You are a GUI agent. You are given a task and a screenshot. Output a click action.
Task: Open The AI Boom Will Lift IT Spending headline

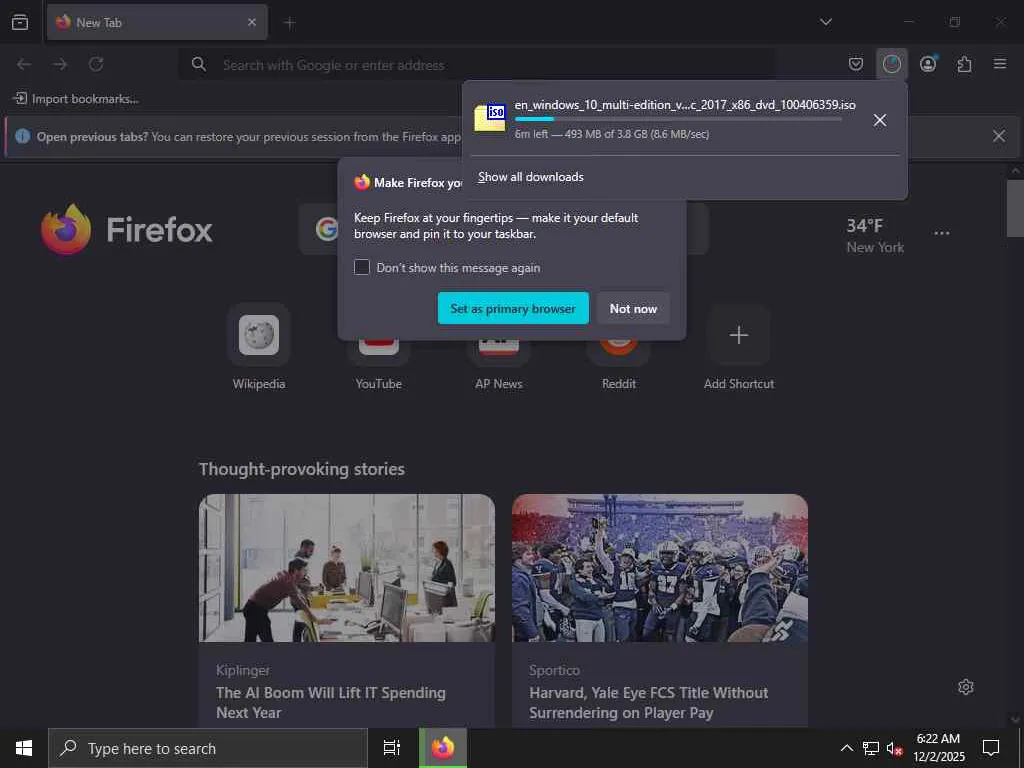[x=331, y=702]
